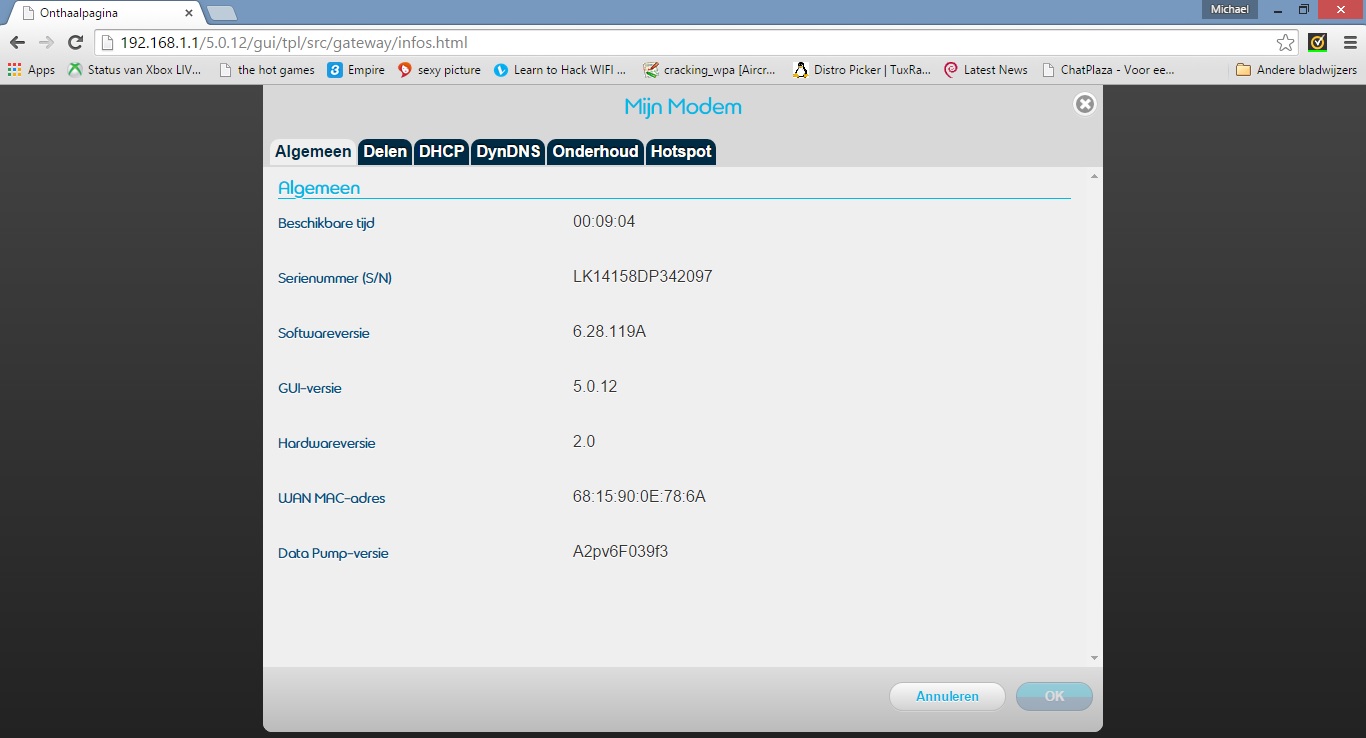Reload the page with refresh icon
Screen dimensions: 1366x738
click(x=75, y=43)
